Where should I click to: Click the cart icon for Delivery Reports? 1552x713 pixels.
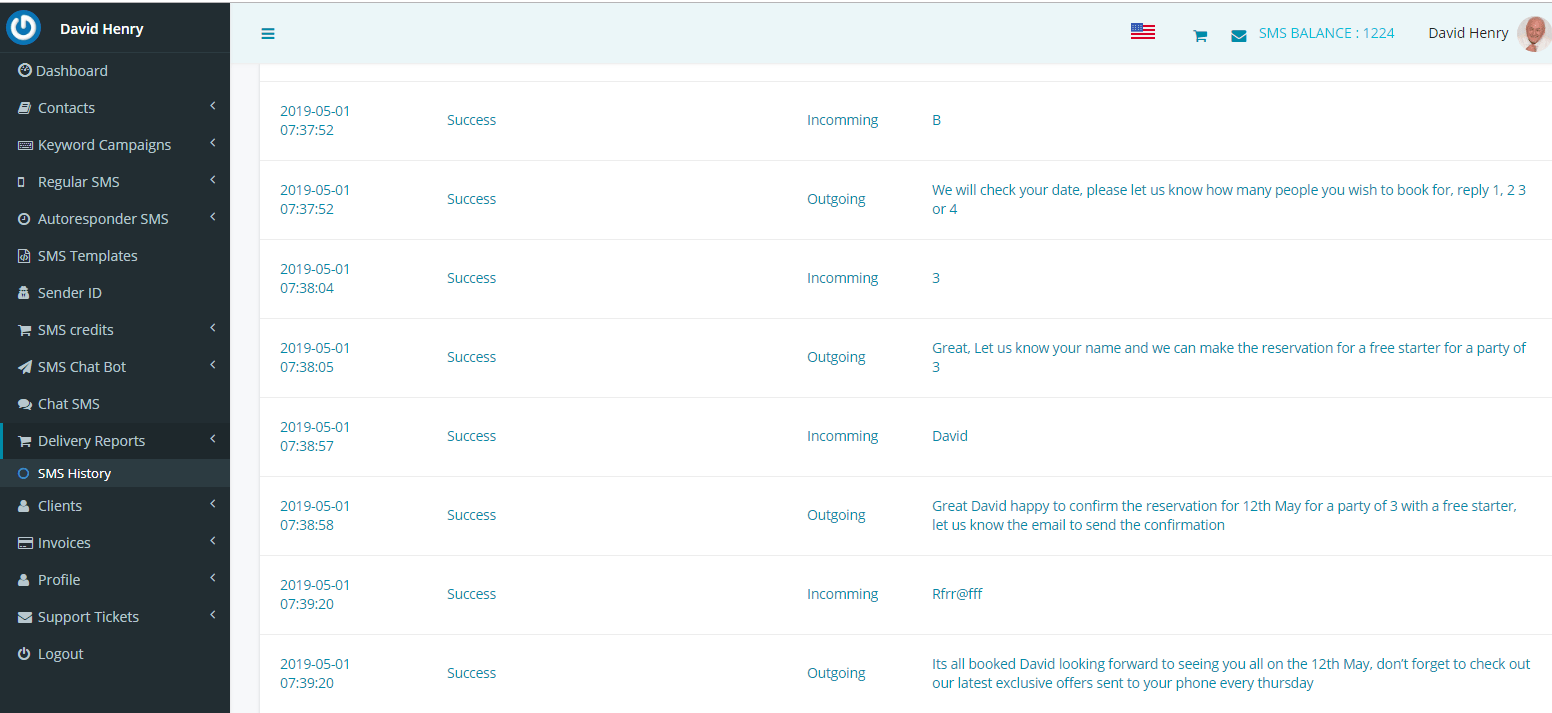tap(25, 441)
